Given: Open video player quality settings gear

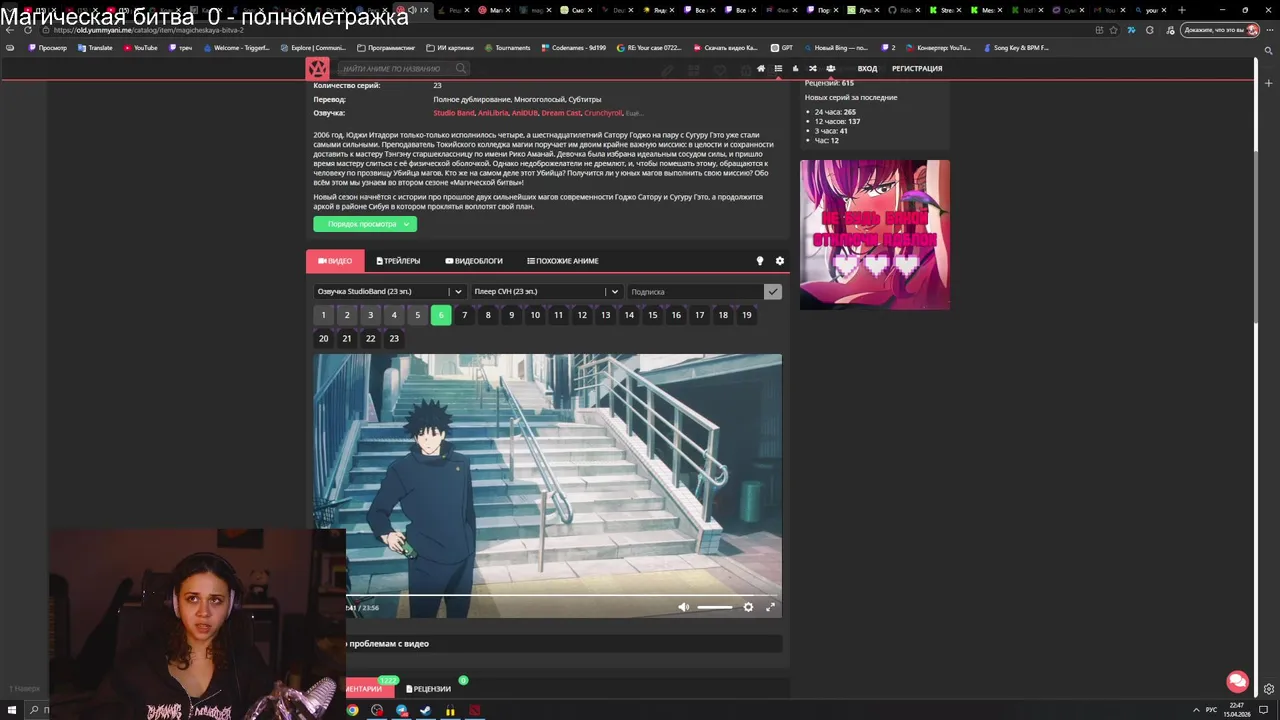Looking at the screenshot, I should [x=748, y=607].
